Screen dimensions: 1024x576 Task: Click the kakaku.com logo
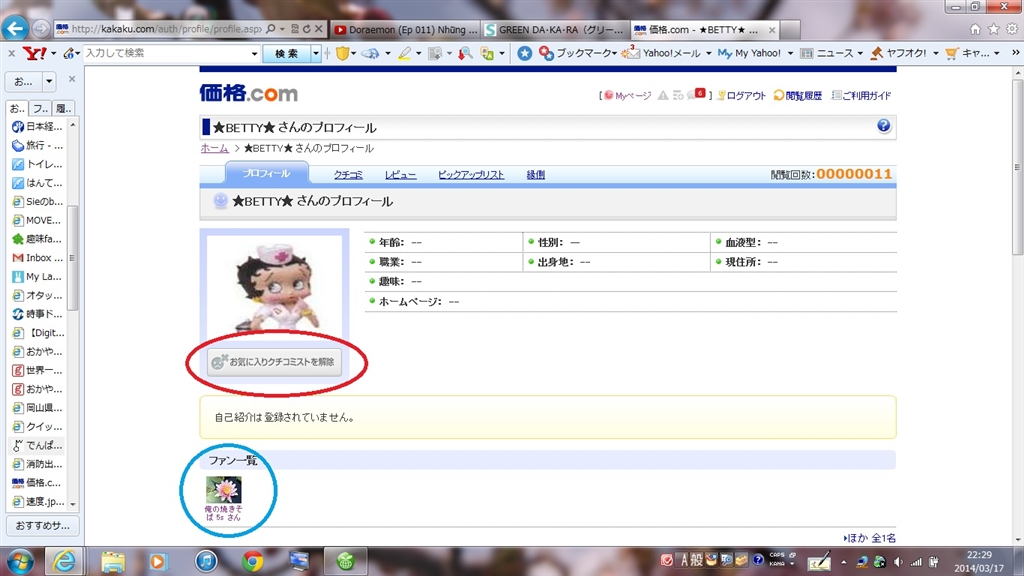coord(249,93)
